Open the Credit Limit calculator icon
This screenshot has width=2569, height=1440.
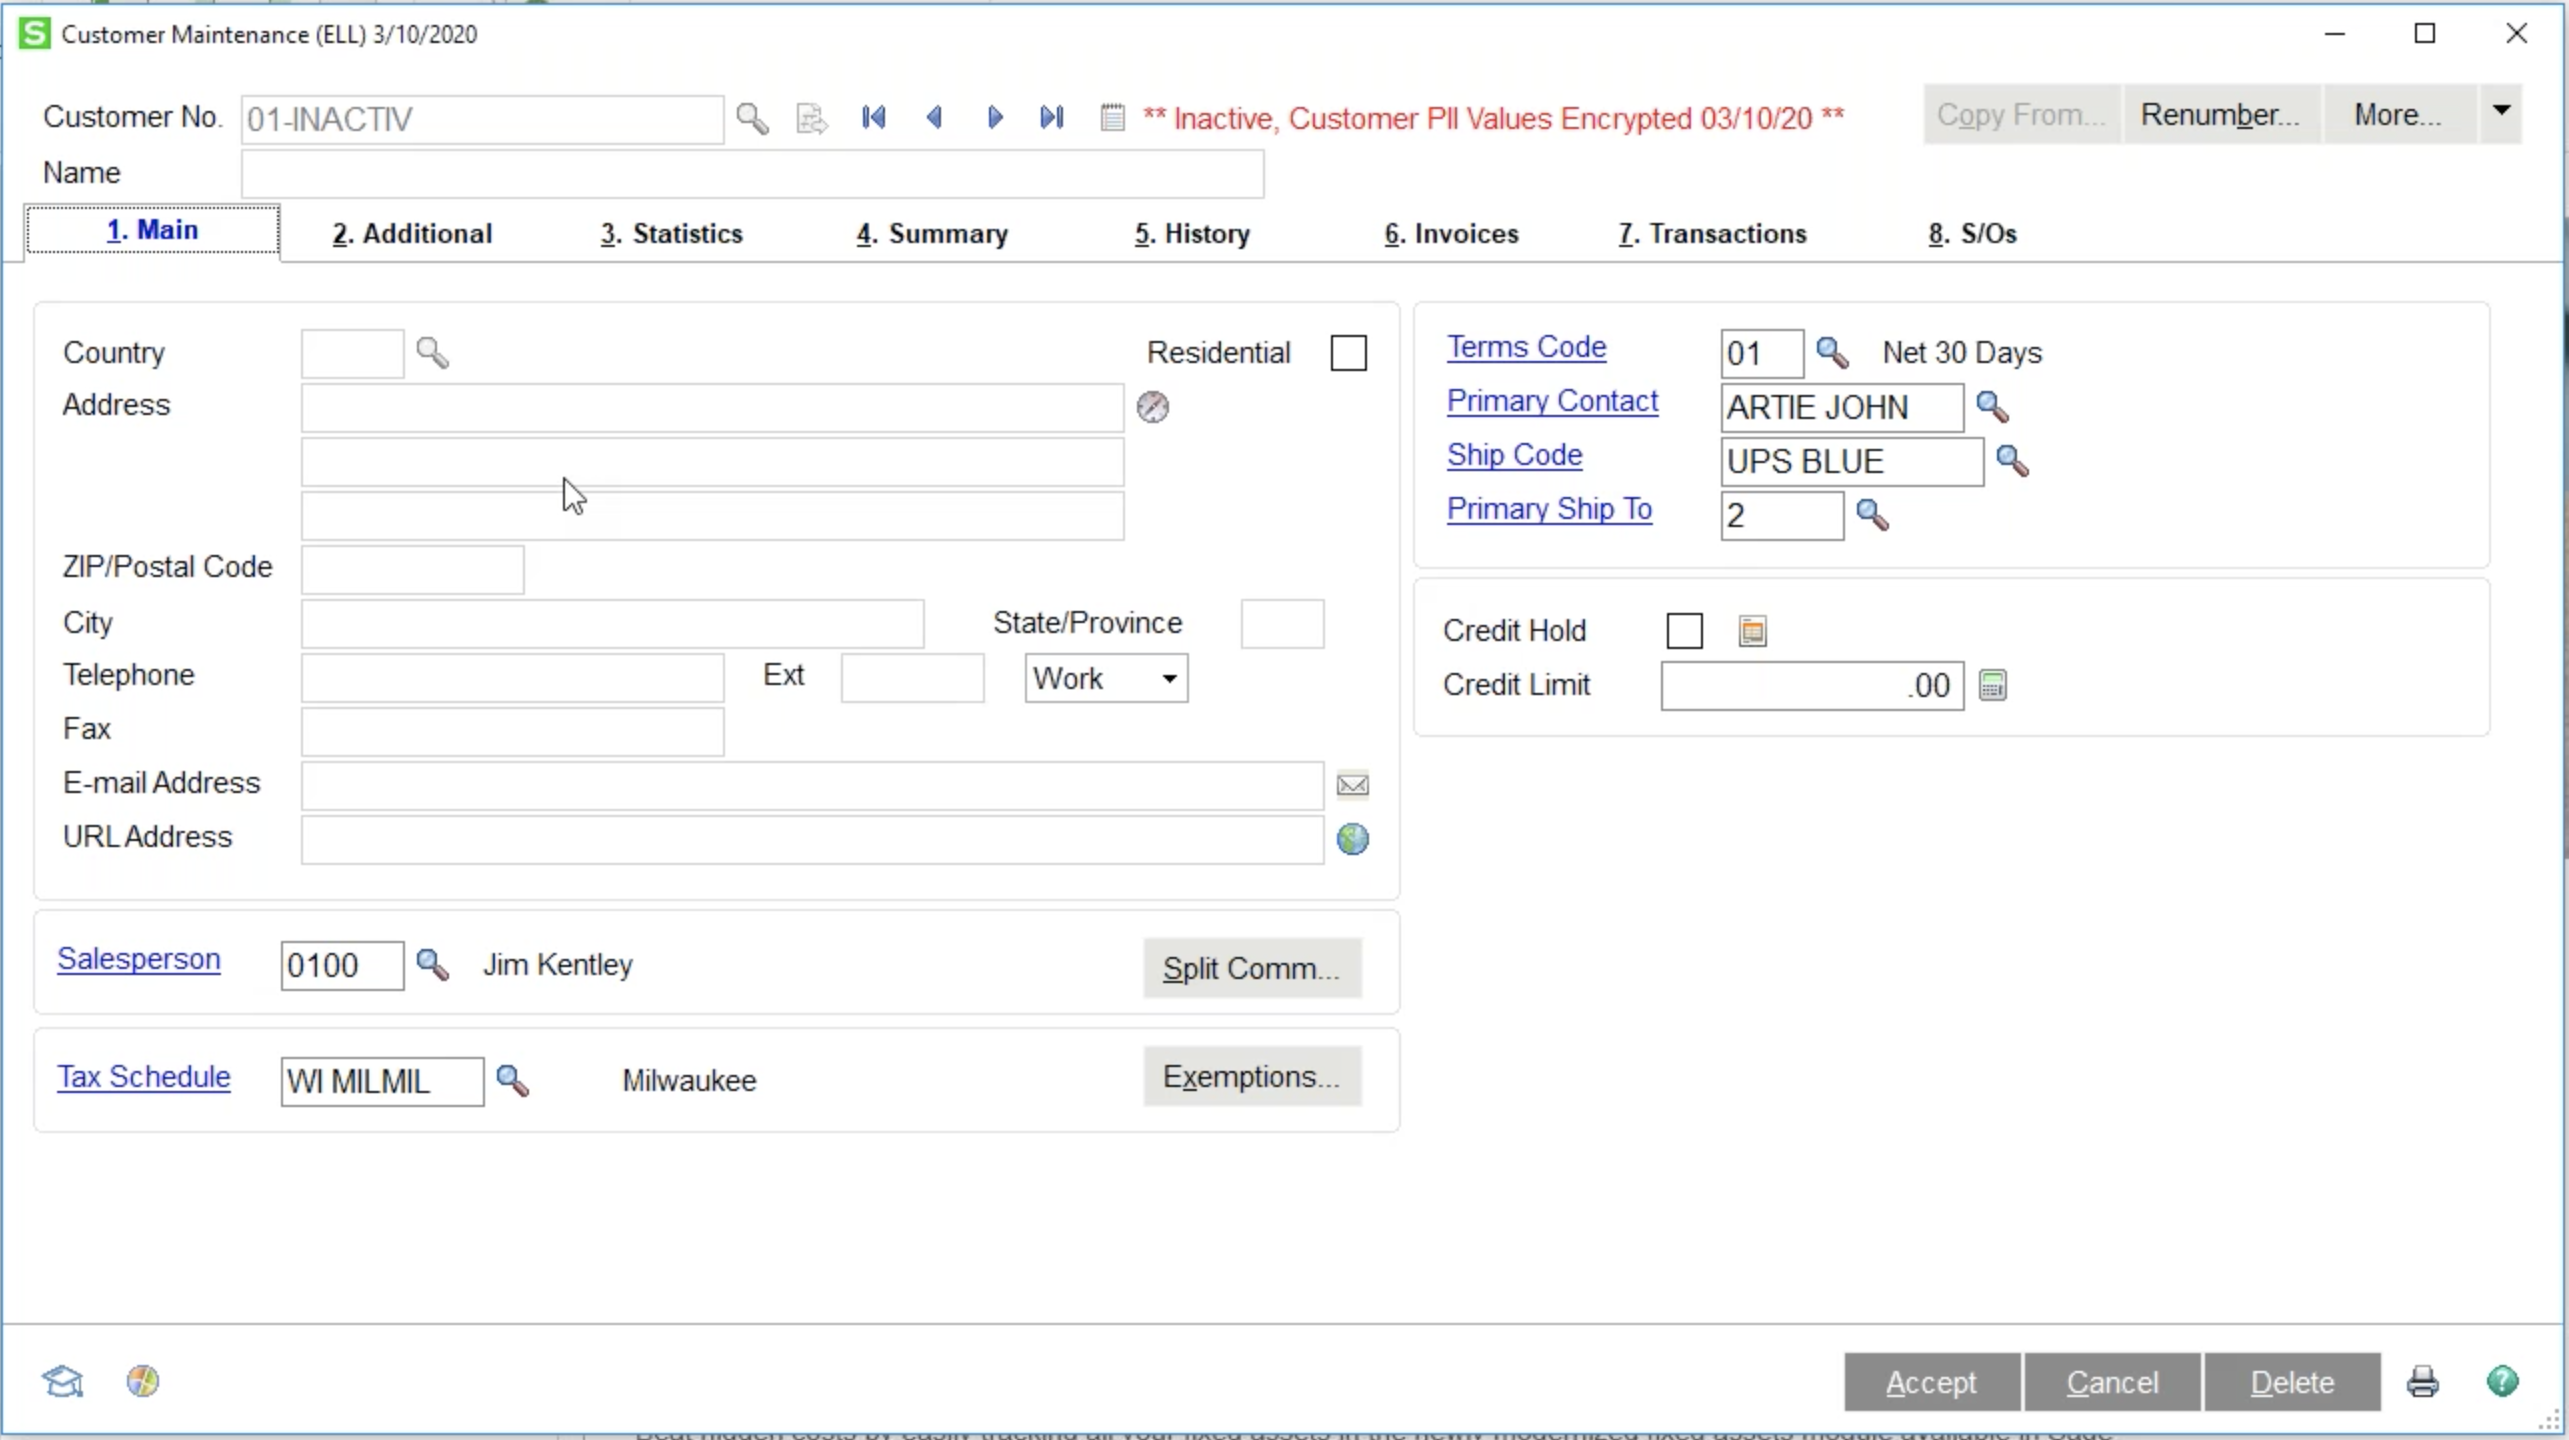point(1992,685)
